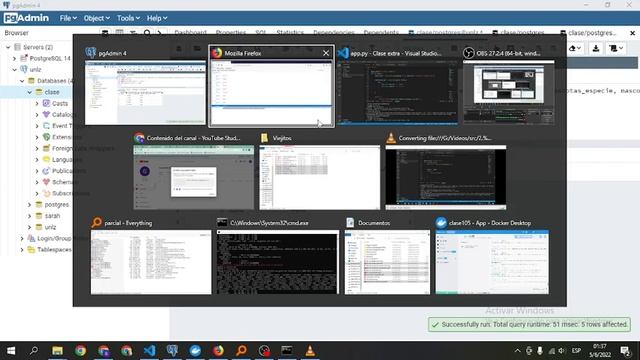Expand the postgres database node
This screenshot has height=360, width=640.
tap(29, 204)
